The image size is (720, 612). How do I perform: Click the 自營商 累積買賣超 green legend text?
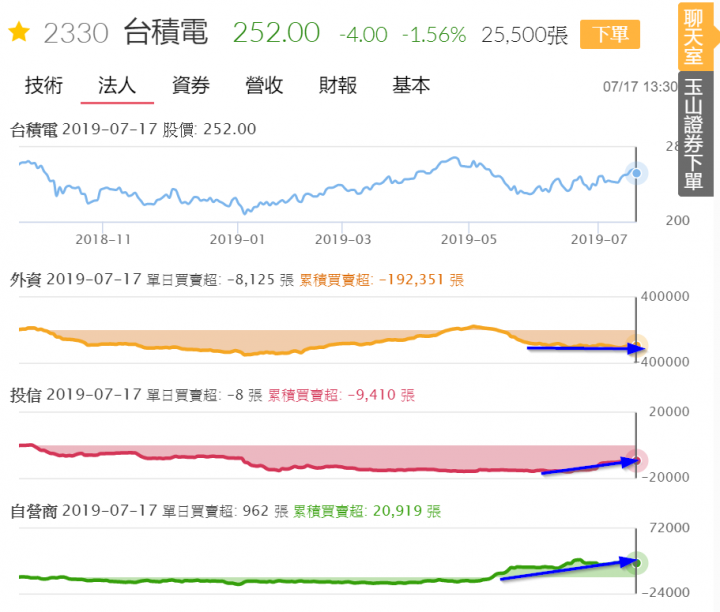coord(367,511)
